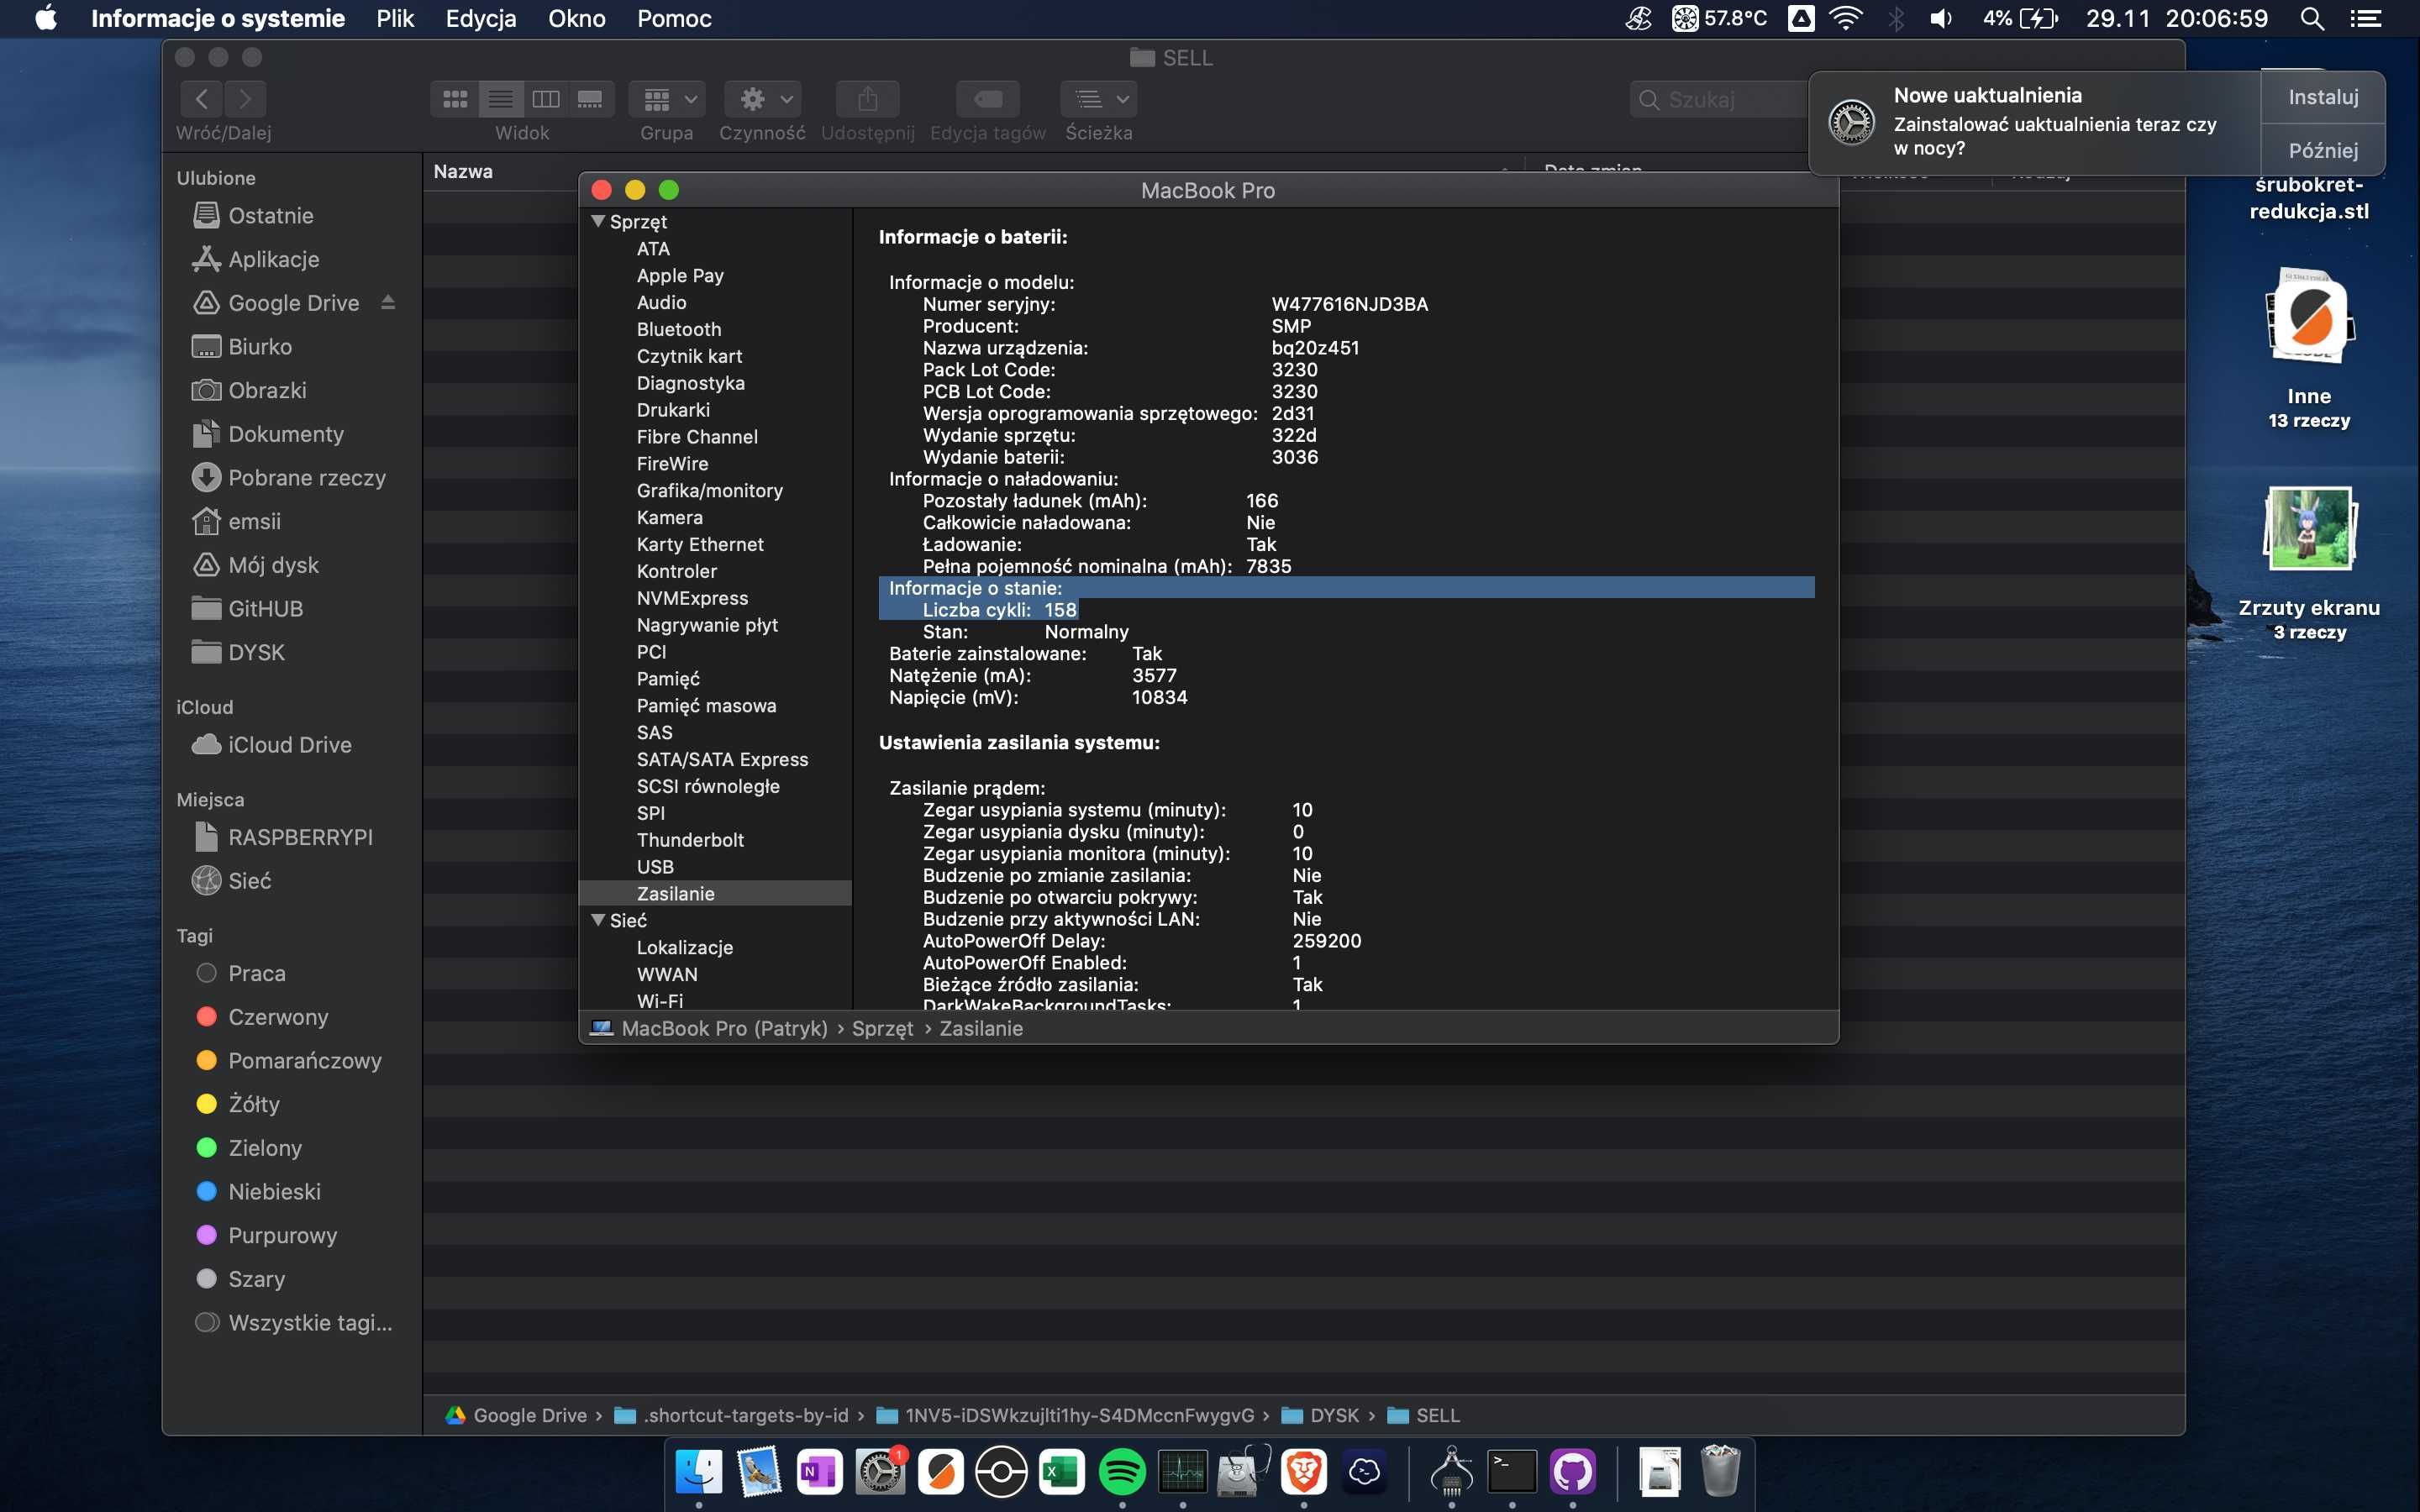Open Terminal from the Dock

(1512, 1471)
